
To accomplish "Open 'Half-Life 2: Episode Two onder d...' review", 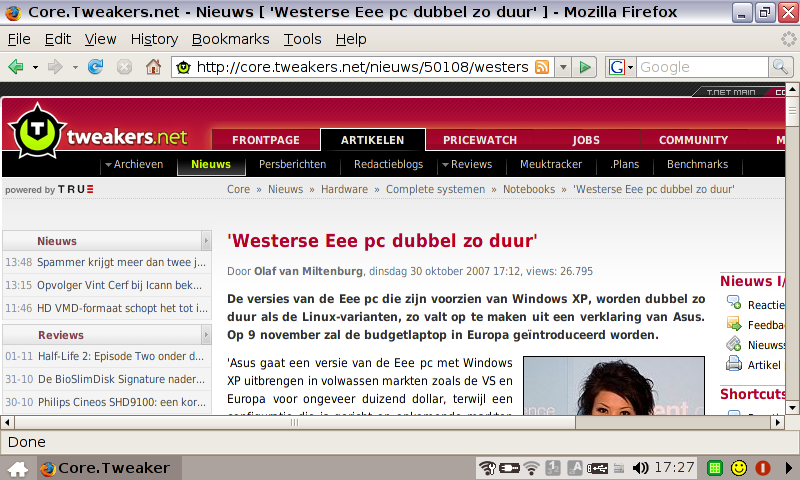I will pos(121,356).
